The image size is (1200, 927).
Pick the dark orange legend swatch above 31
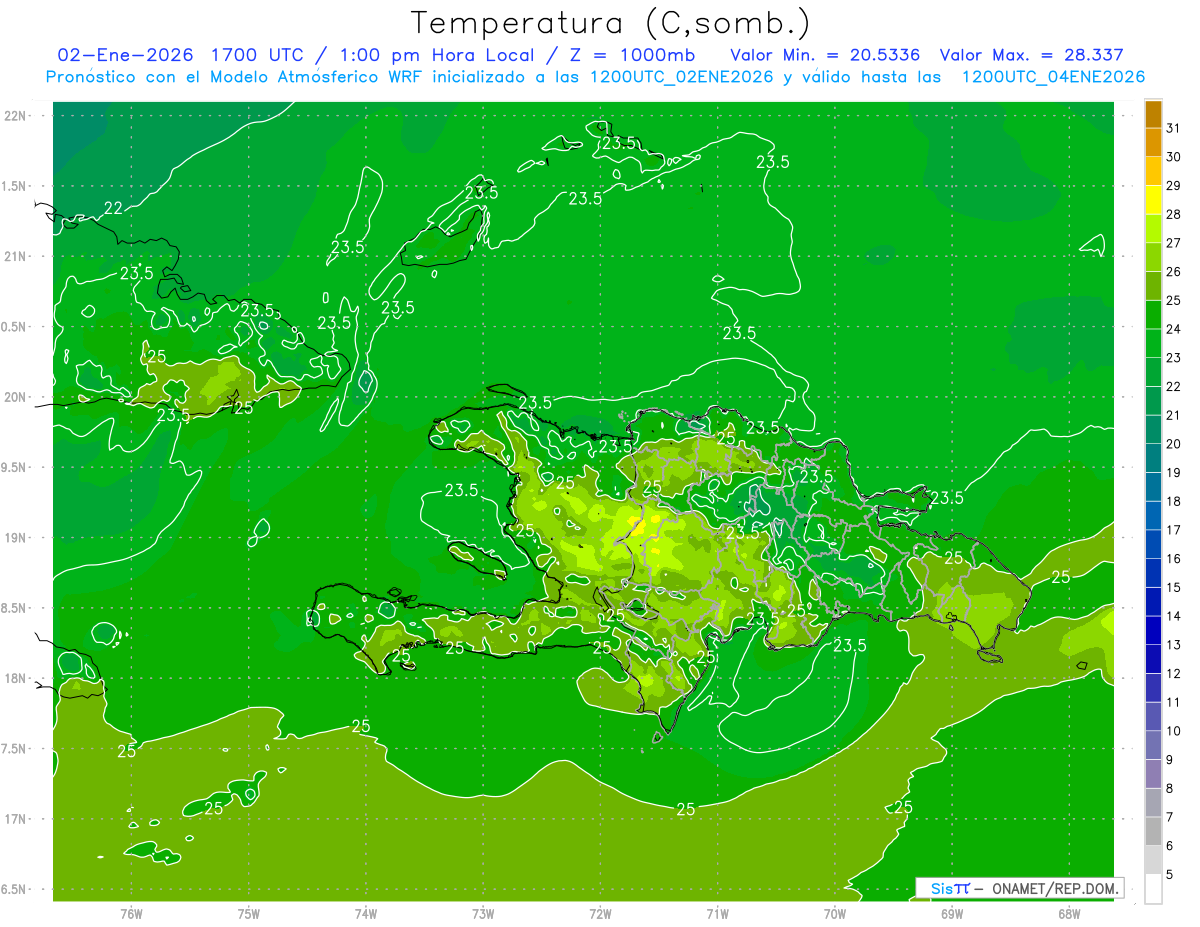[1153, 114]
